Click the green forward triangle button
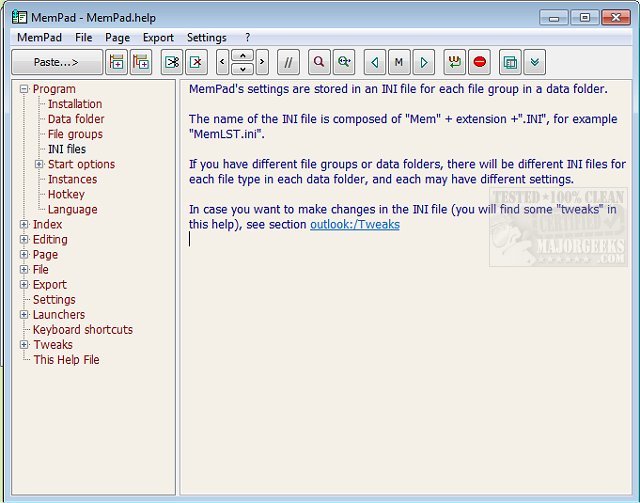 (x=424, y=62)
